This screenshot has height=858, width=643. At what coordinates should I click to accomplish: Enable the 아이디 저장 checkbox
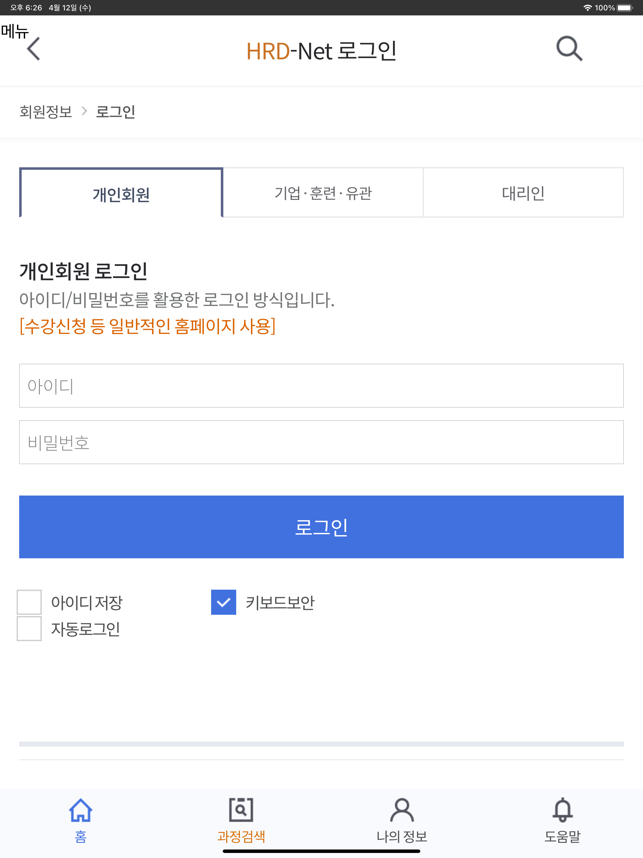tap(29, 602)
